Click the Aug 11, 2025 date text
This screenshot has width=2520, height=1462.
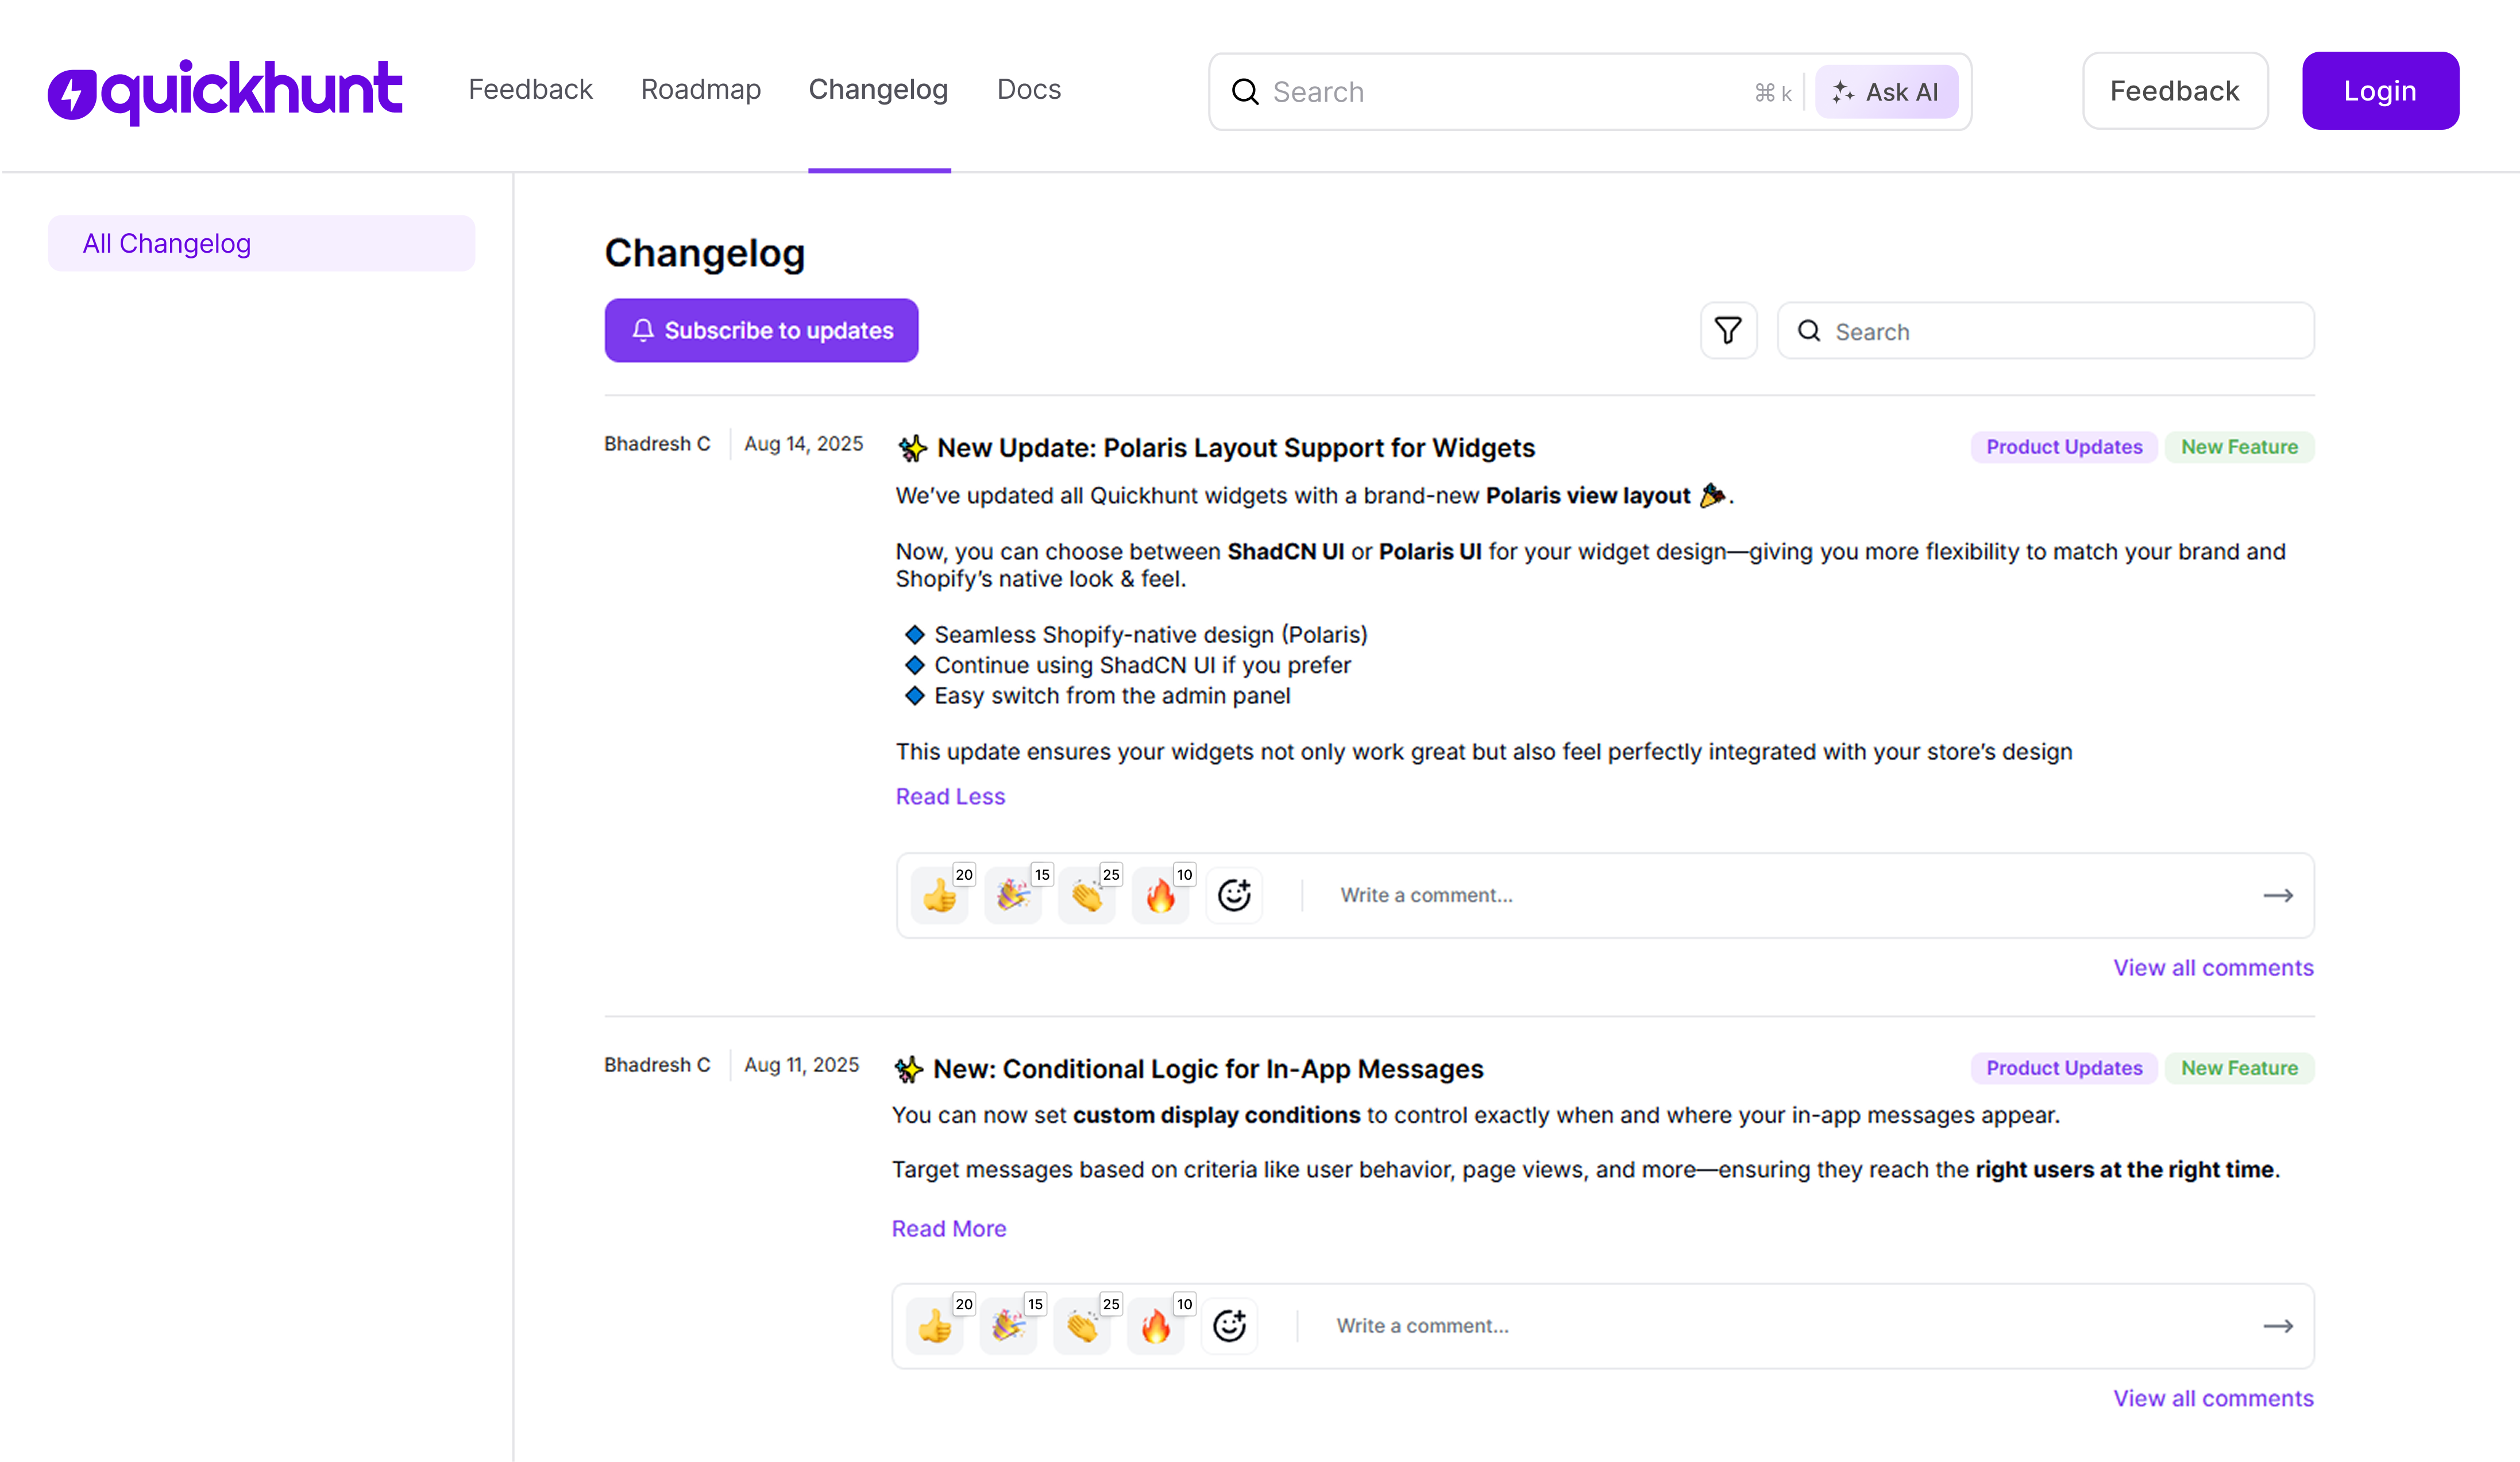coord(801,1065)
